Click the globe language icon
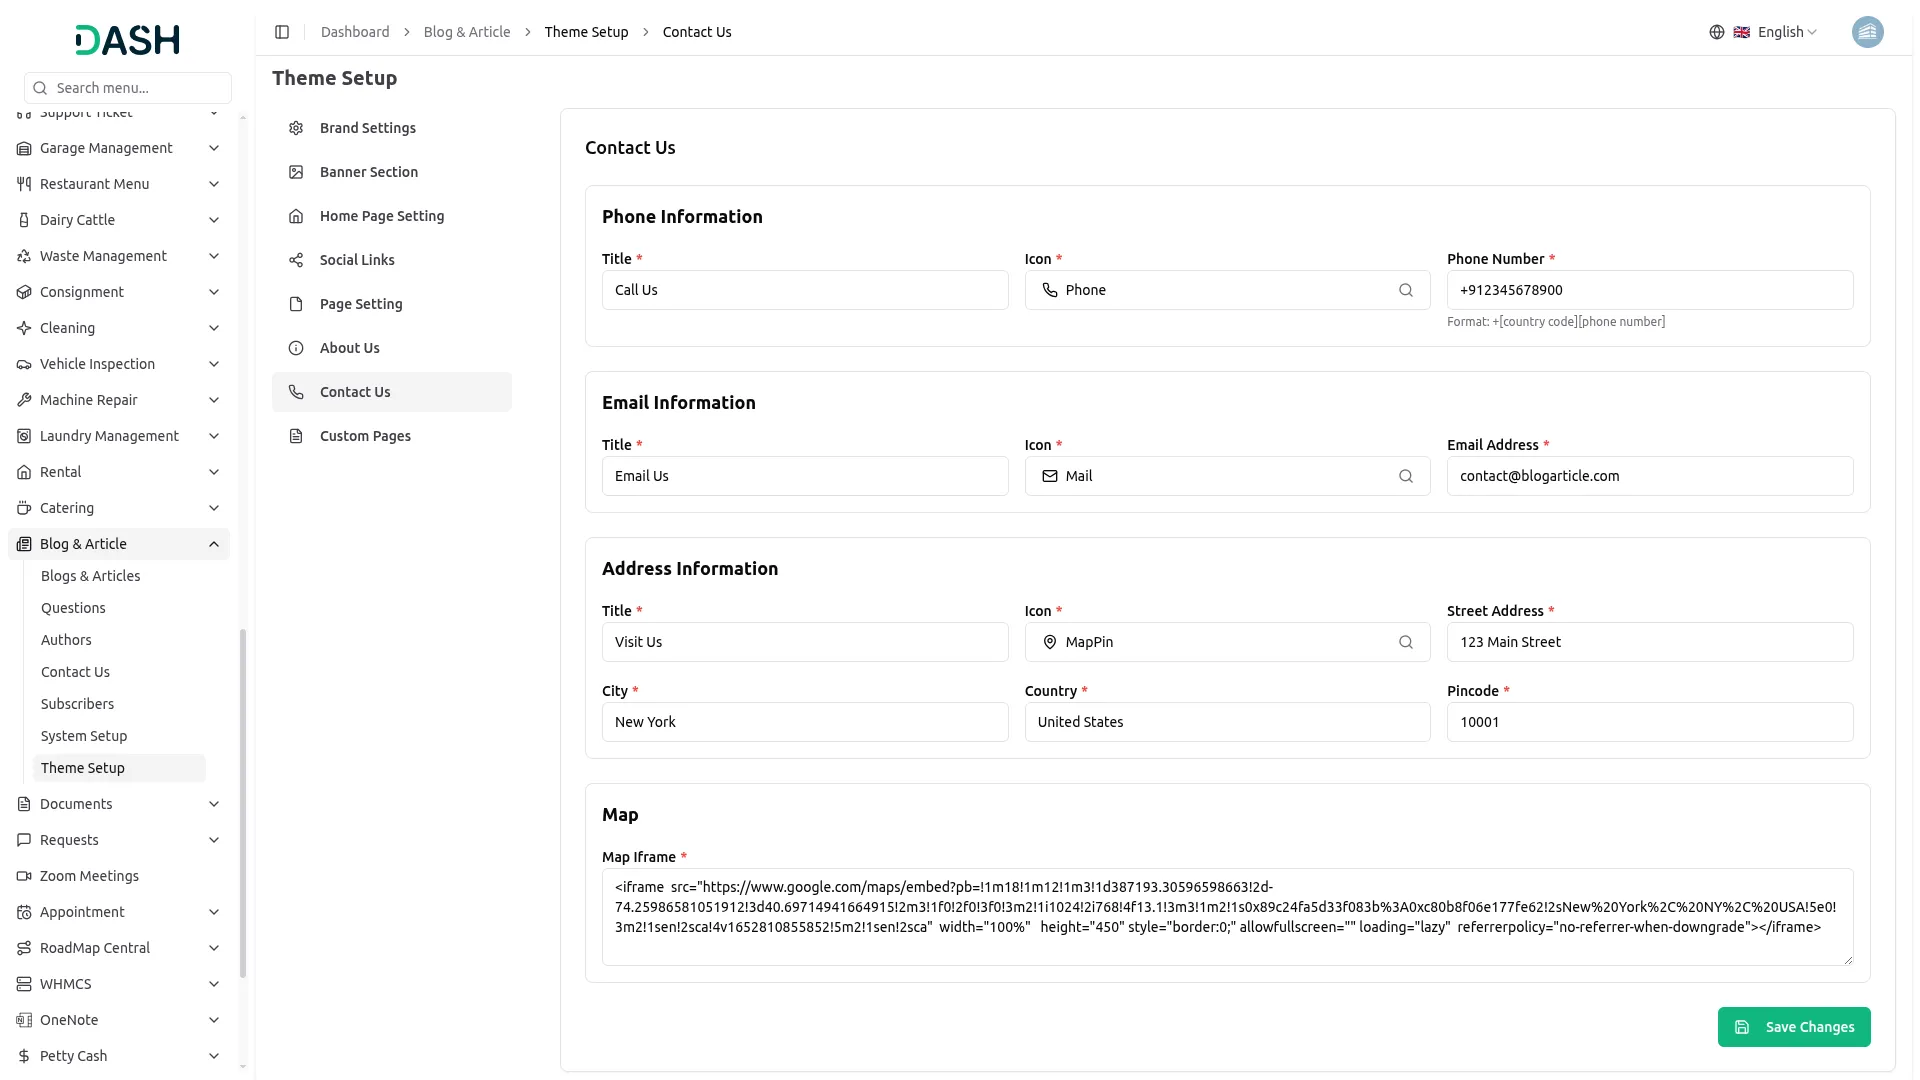Viewport: 1920px width, 1080px height. [1716, 32]
